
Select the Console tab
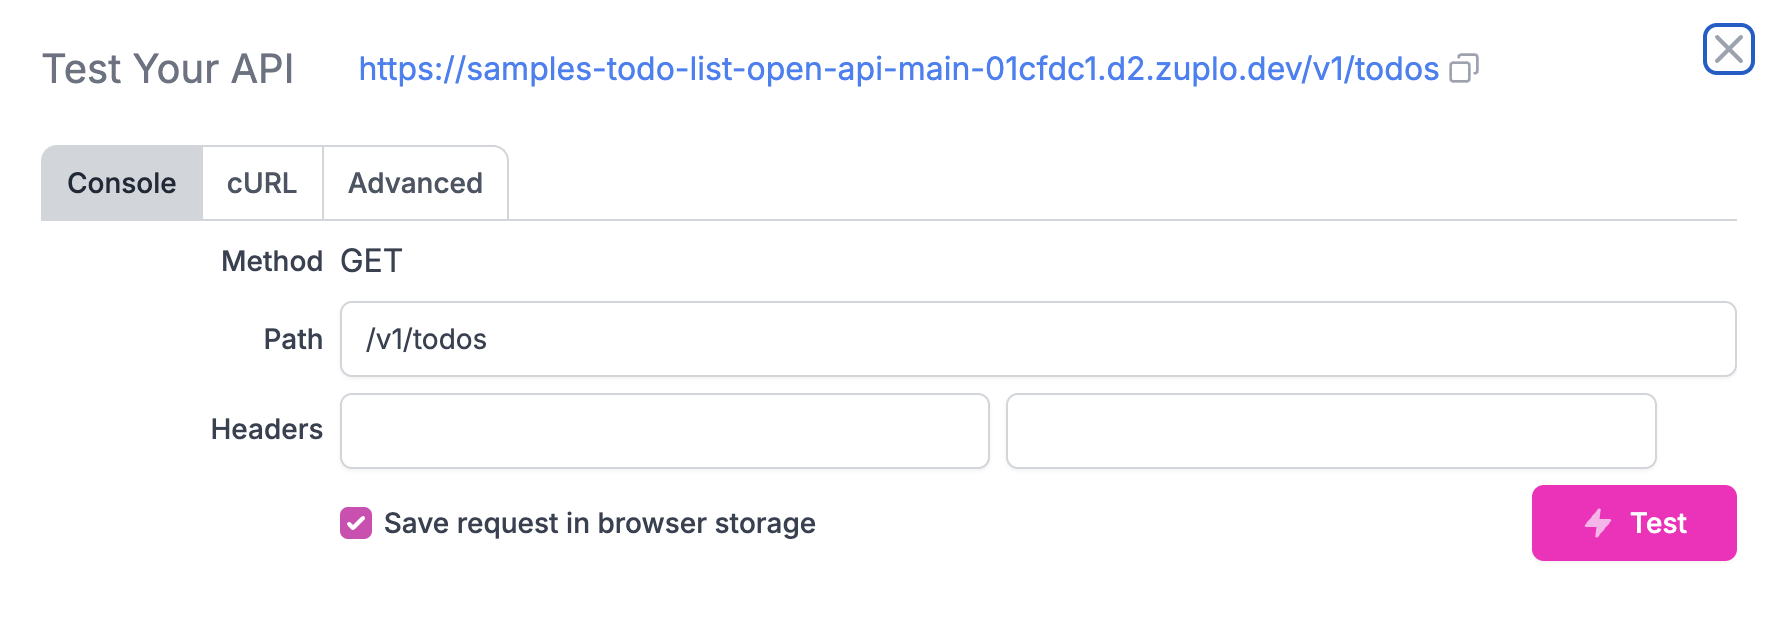pos(120,182)
